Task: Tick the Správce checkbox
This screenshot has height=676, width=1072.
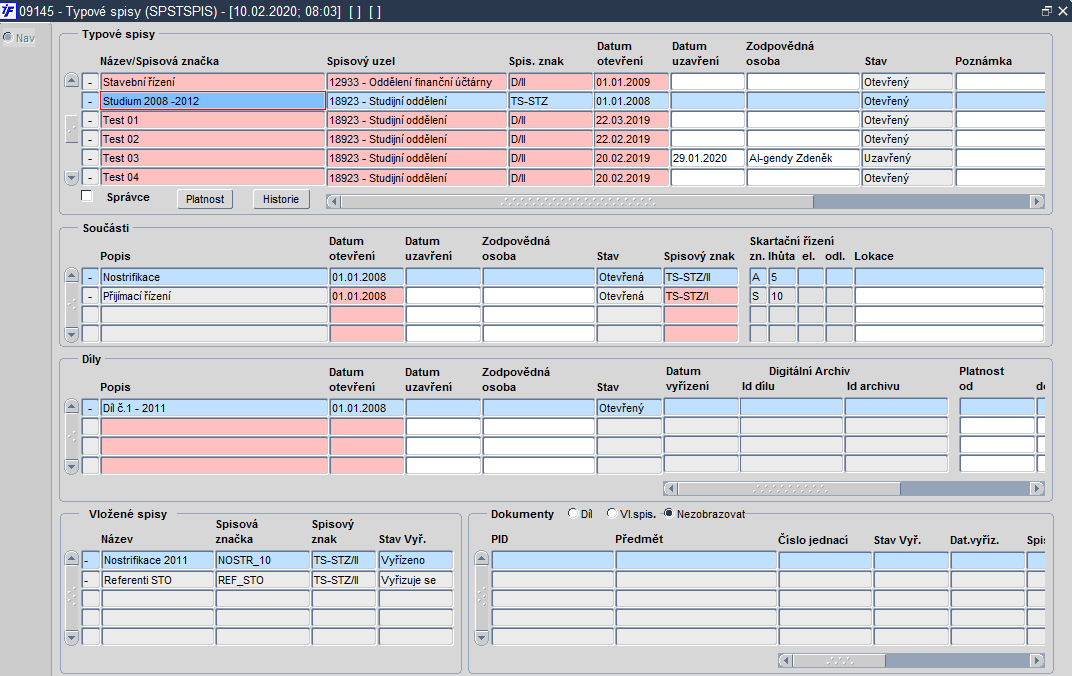Action: pyautogui.click(x=87, y=196)
